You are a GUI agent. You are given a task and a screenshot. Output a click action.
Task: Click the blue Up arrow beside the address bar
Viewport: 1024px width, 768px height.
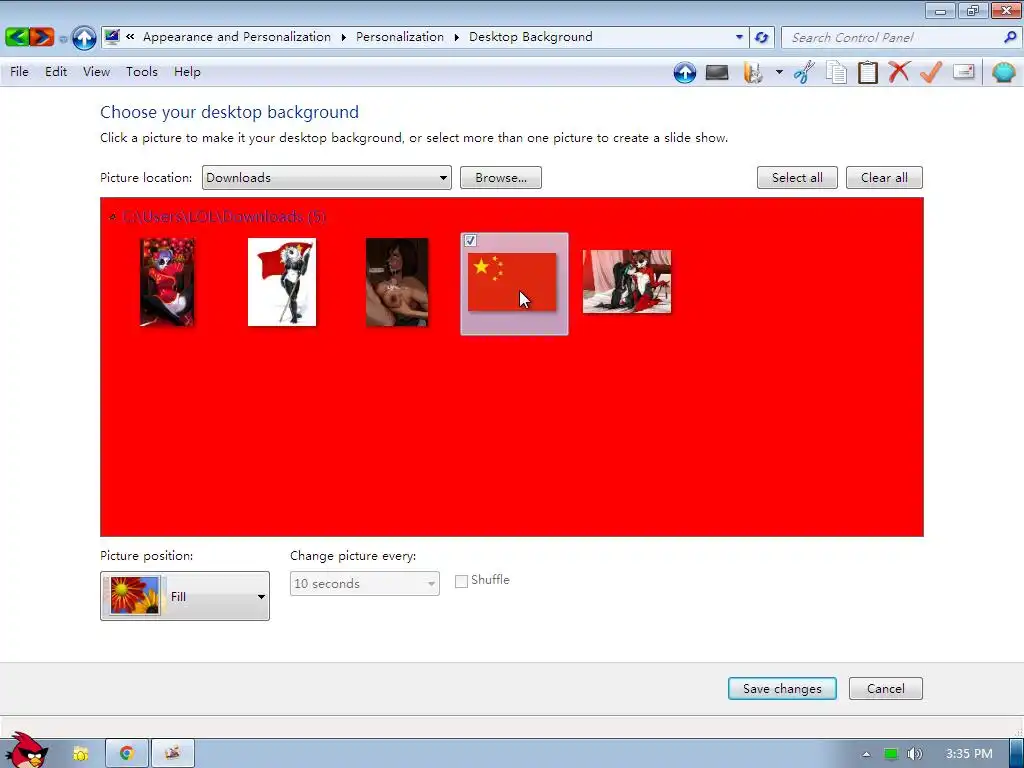(84, 37)
